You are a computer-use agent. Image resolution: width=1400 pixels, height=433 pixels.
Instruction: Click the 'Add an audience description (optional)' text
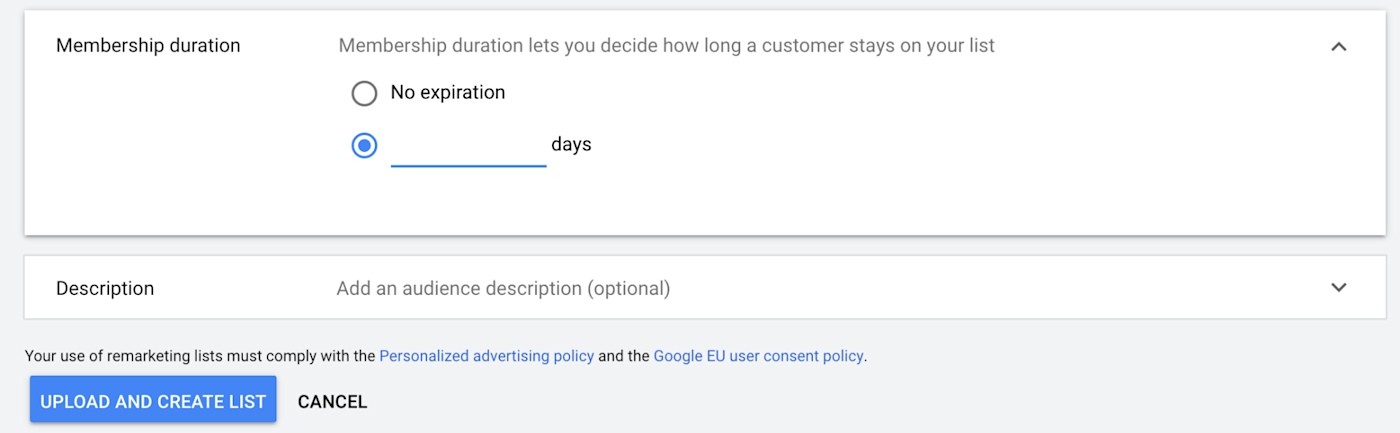click(x=503, y=289)
